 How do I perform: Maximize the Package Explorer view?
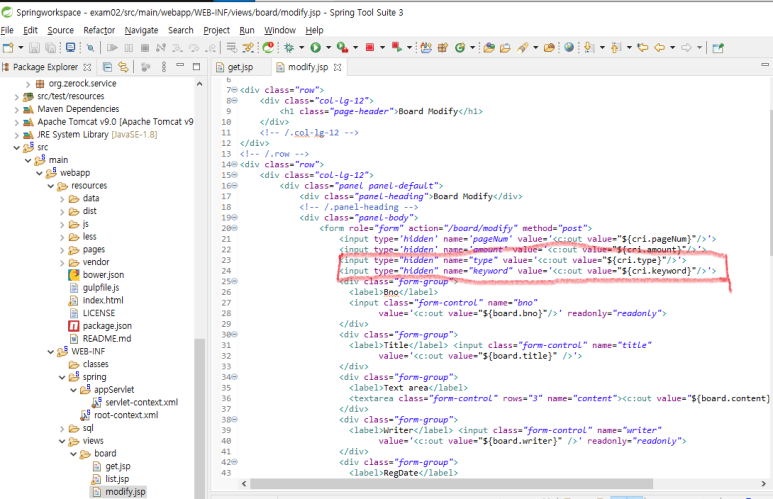pos(196,67)
